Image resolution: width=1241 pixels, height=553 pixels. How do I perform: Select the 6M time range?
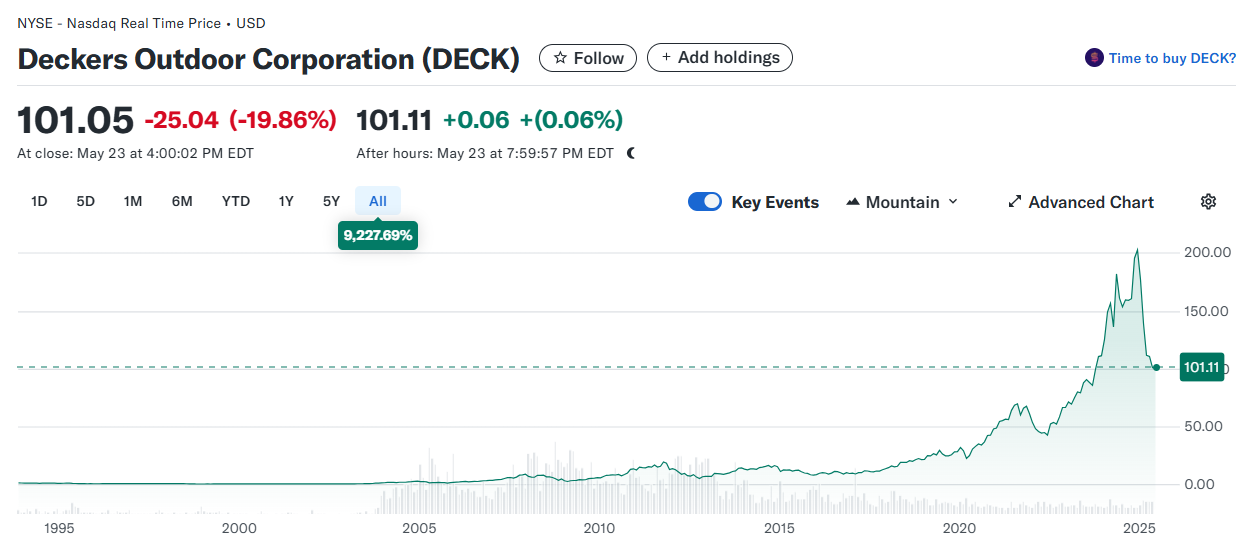pyautogui.click(x=182, y=201)
